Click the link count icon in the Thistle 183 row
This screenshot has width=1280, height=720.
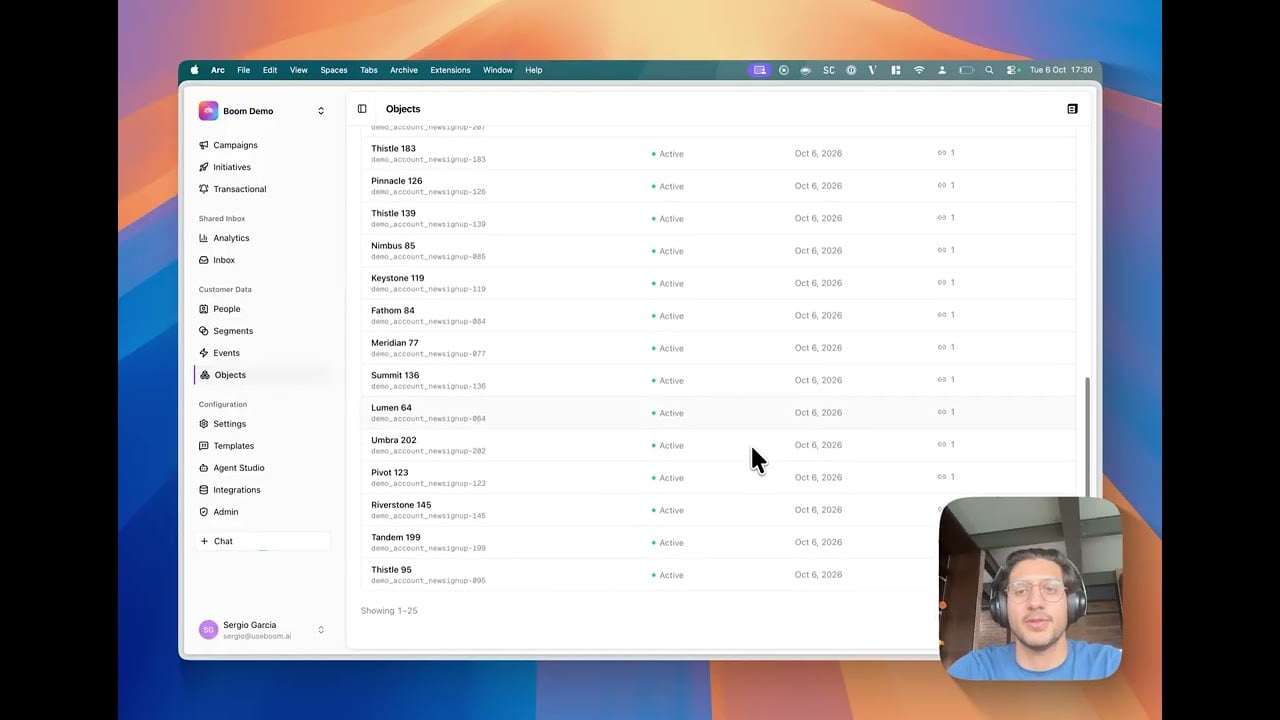[x=942, y=153]
